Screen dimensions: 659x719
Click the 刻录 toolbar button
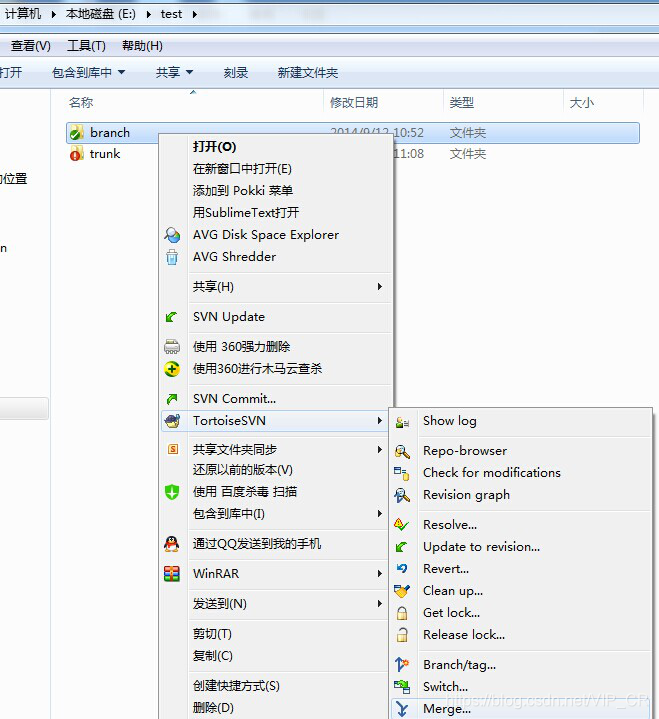pos(236,72)
